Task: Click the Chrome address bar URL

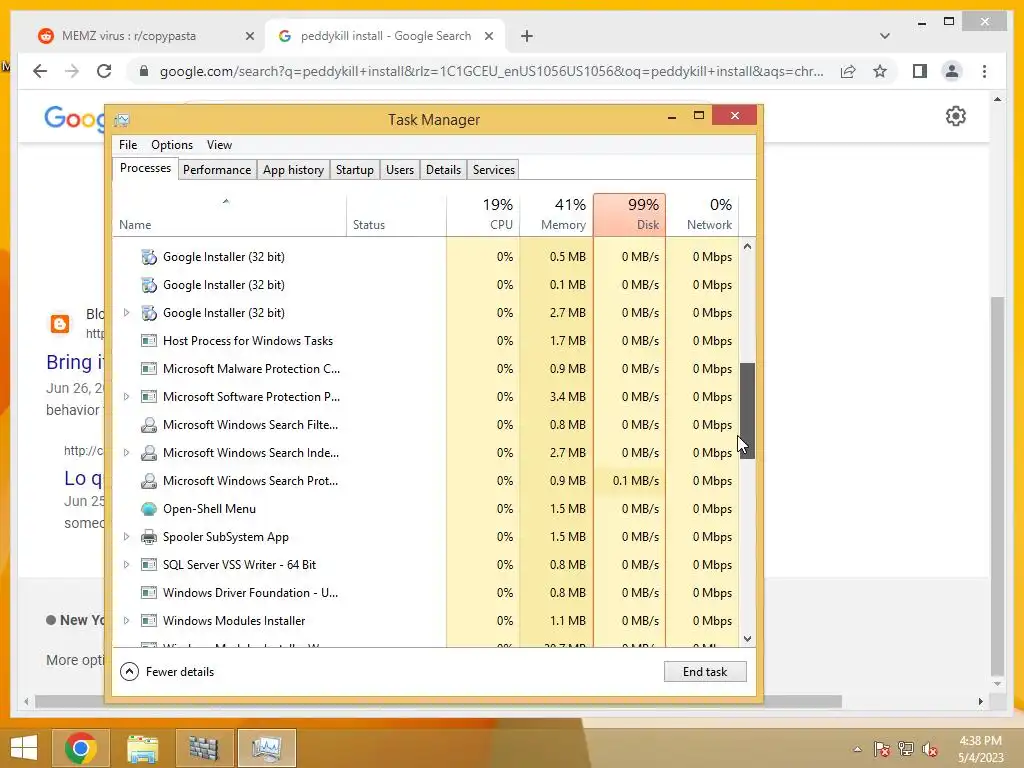Action: (491, 71)
